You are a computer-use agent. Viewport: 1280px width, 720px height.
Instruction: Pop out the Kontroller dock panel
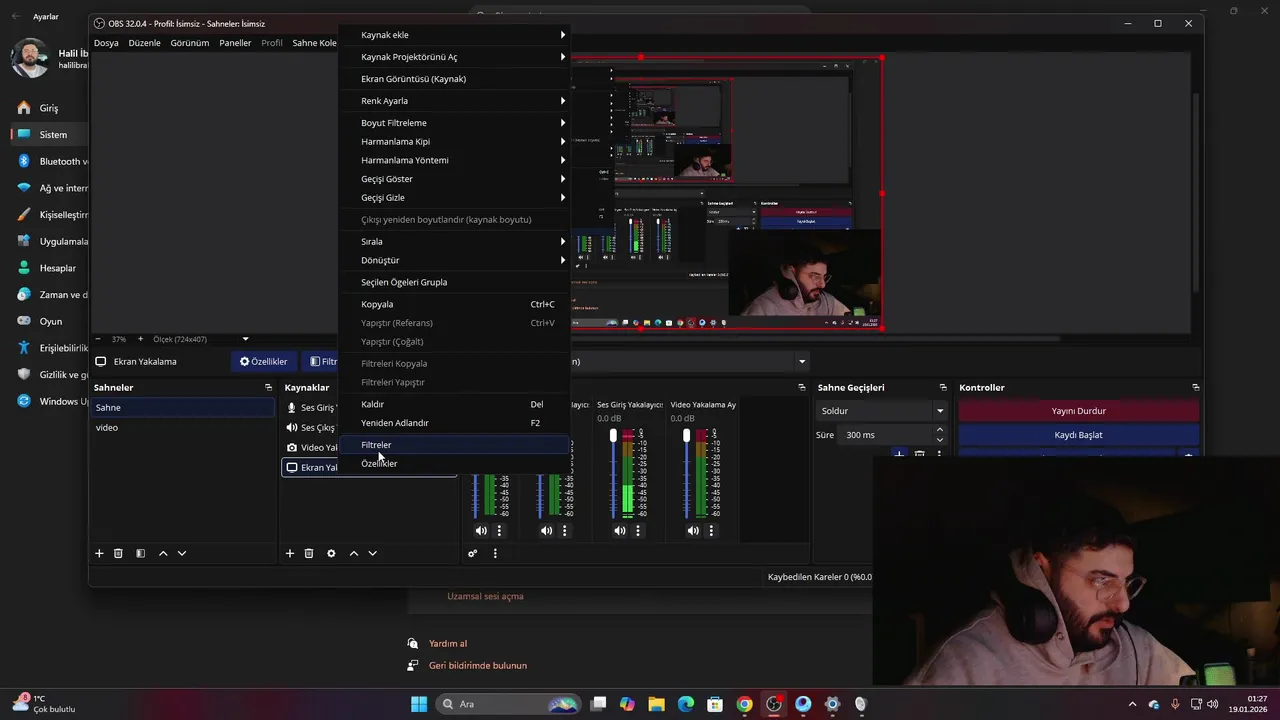click(x=1195, y=387)
